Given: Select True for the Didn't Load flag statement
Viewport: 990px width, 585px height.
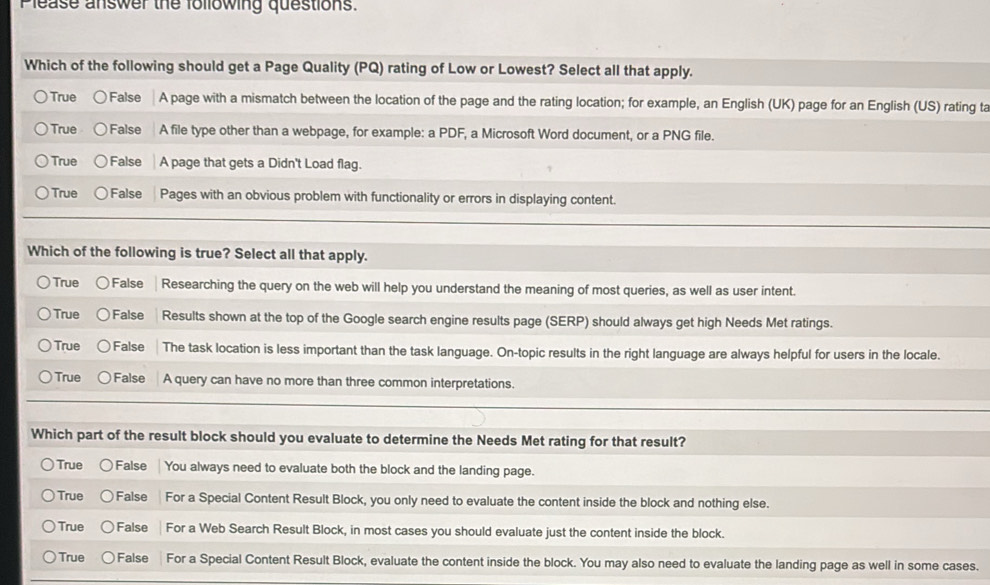Looking at the screenshot, I should 42,163.
